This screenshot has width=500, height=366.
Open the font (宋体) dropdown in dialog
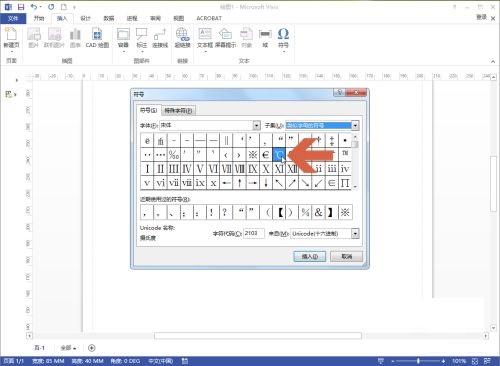[x=256, y=125]
